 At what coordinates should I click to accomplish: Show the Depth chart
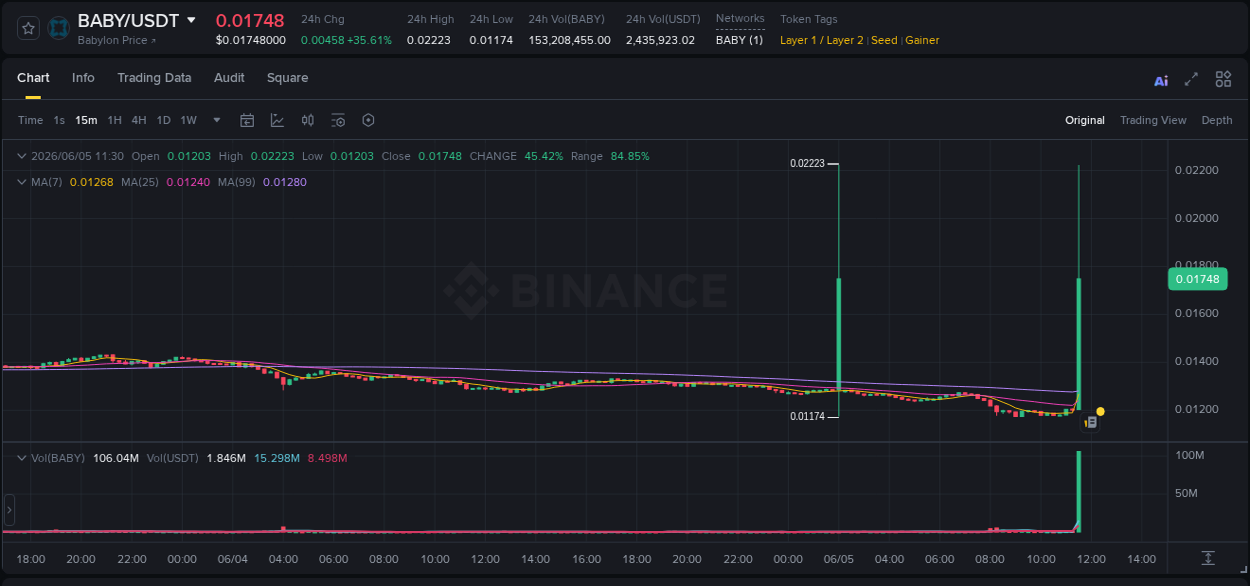pyautogui.click(x=1217, y=120)
